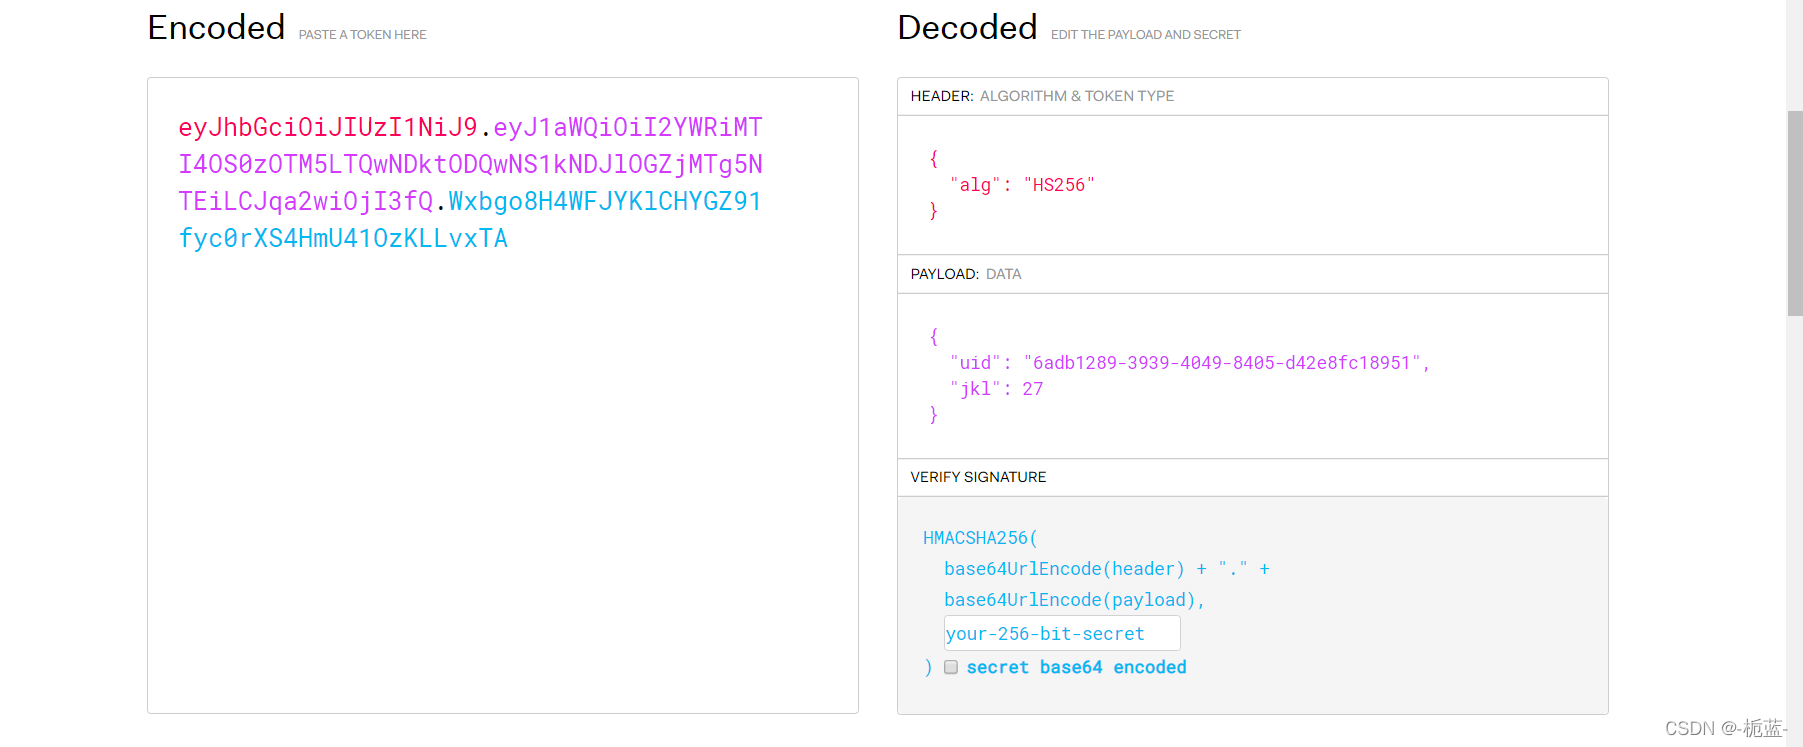
Task: Click the purple payload segment of the token
Action: click(470, 165)
